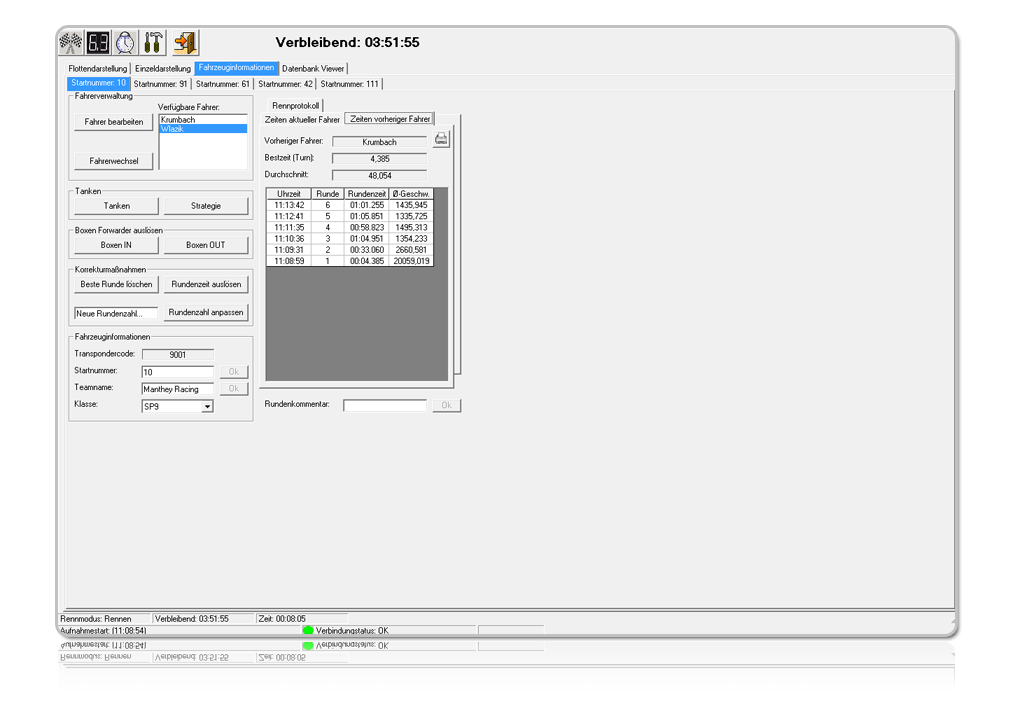This screenshot has width=1024, height=713.
Task: Open the Rennprotokoll tab
Action: point(295,106)
